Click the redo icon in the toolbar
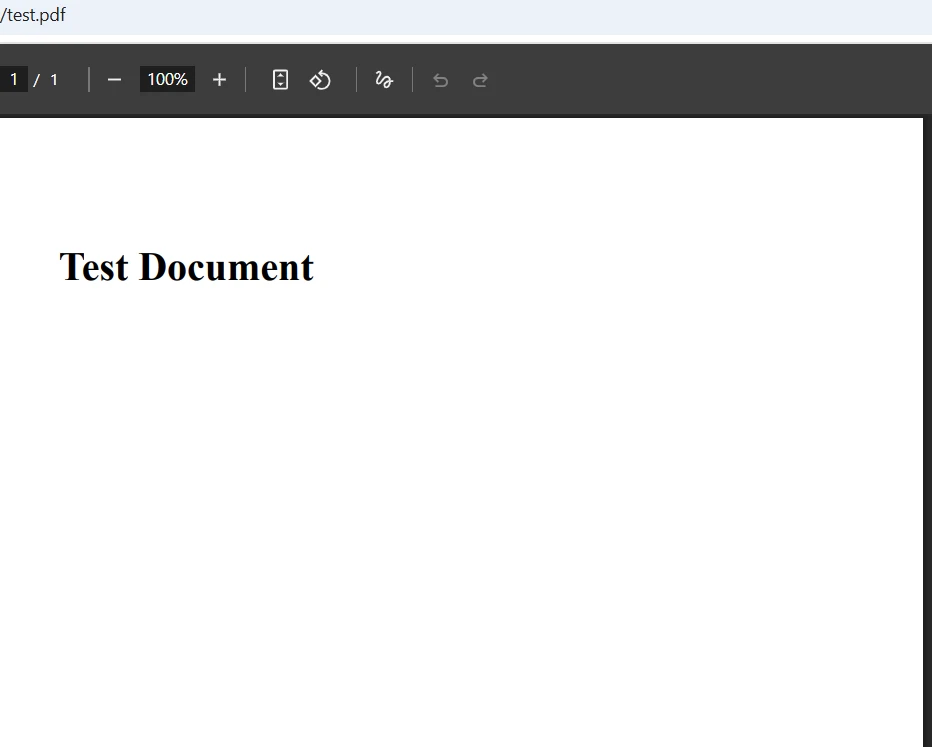The width and height of the screenshot is (932, 747). pos(480,80)
